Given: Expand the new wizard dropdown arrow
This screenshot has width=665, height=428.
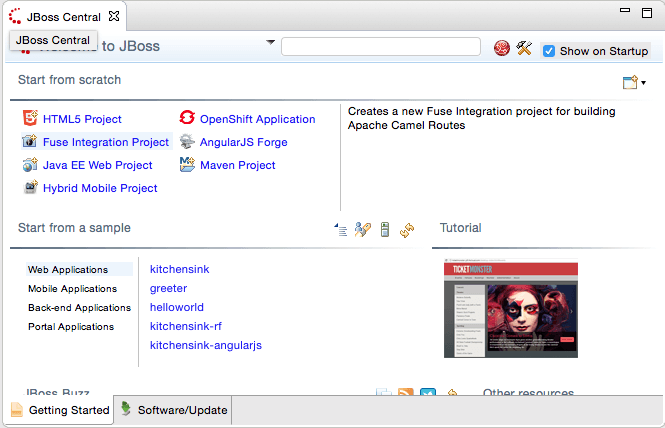Looking at the screenshot, I should (644, 83).
